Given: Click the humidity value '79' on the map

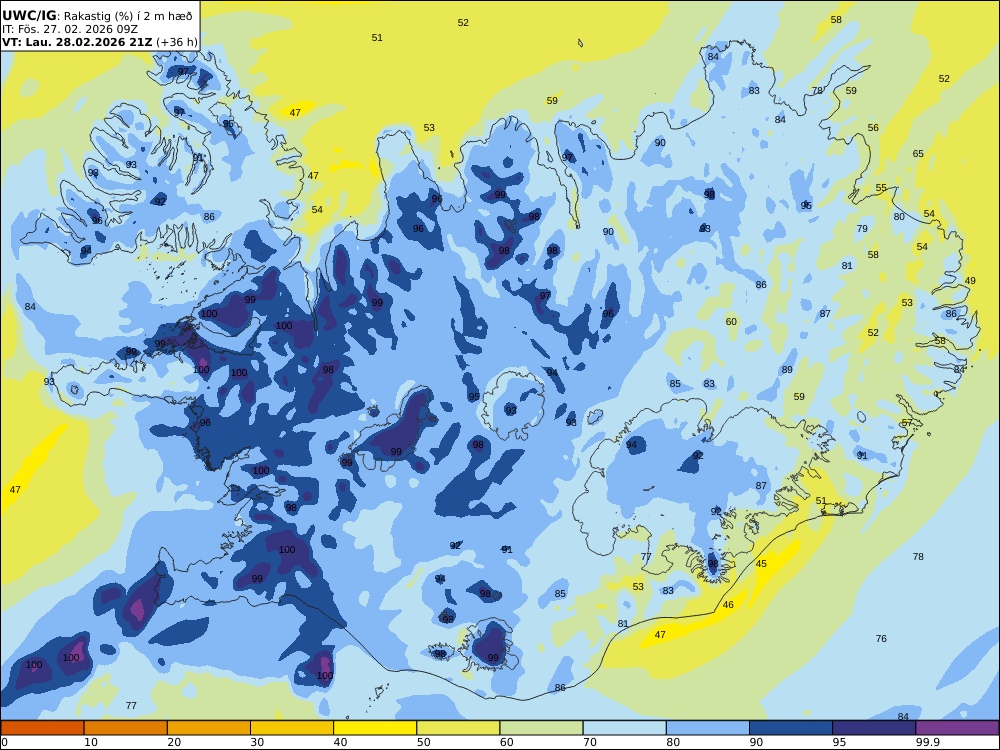Looking at the screenshot, I should pyautogui.click(x=862, y=228).
